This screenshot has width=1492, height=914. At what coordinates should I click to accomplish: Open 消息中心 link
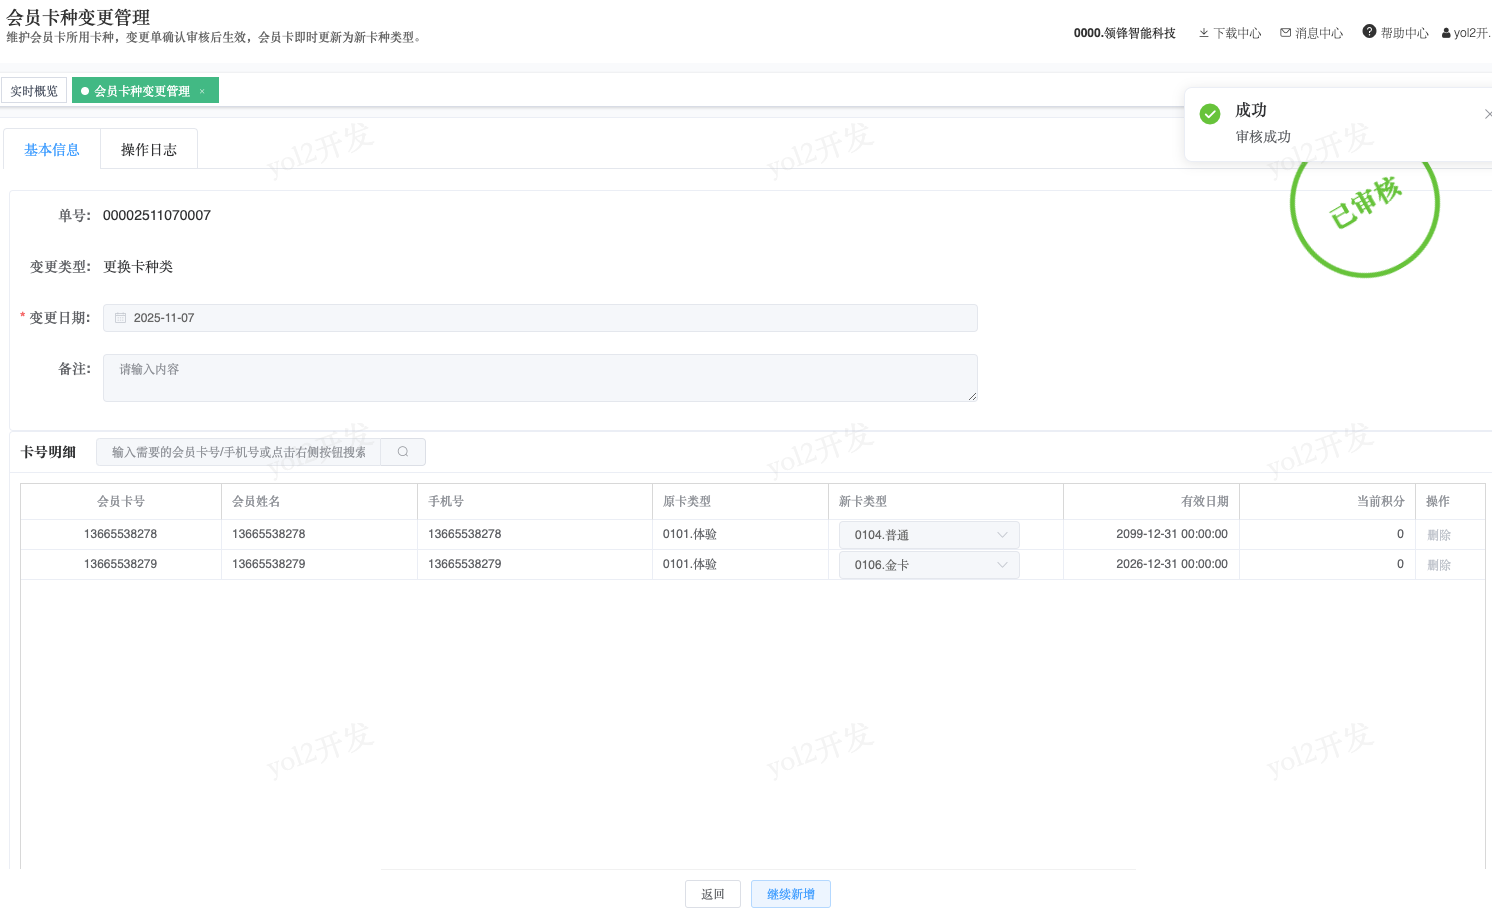pyautogui.click(x=1312, y=33)
